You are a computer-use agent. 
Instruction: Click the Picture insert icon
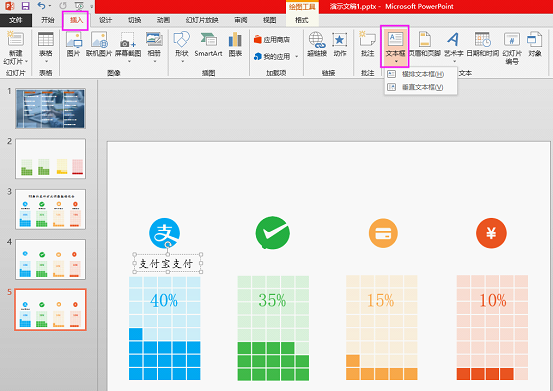[x=74, y=39]
